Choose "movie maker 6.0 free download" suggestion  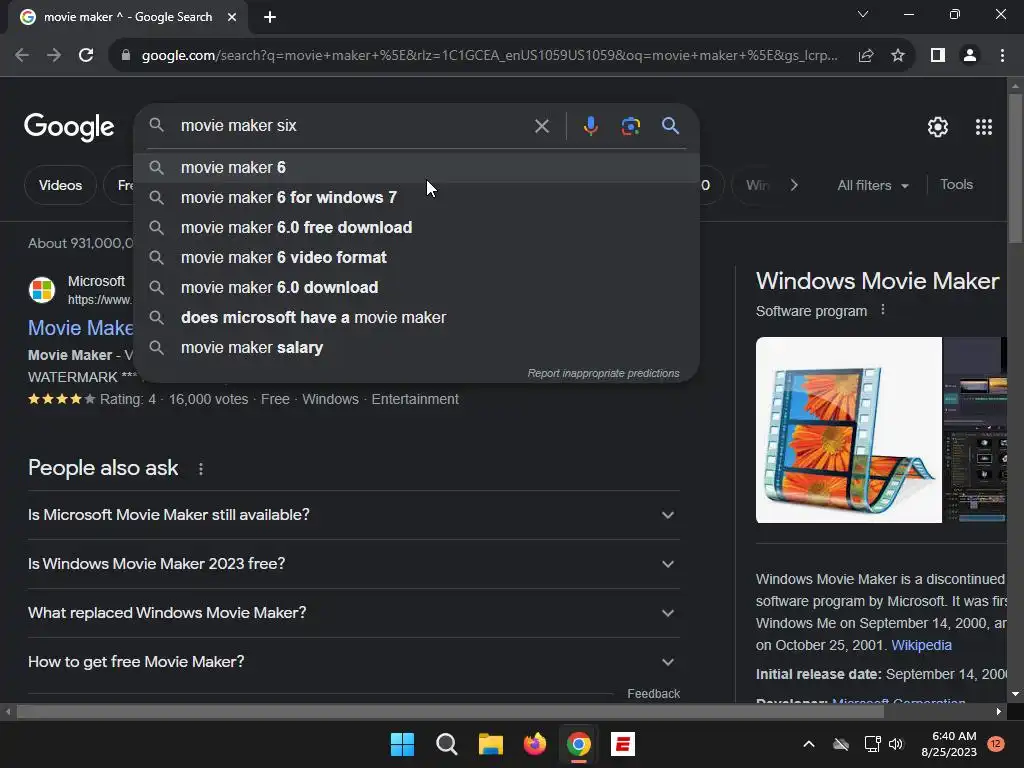click(x=417, y=228)
